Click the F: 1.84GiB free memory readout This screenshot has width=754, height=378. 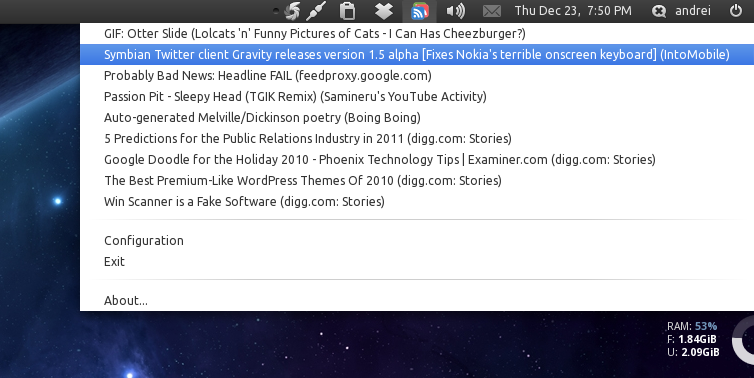(x=691, y=339)
